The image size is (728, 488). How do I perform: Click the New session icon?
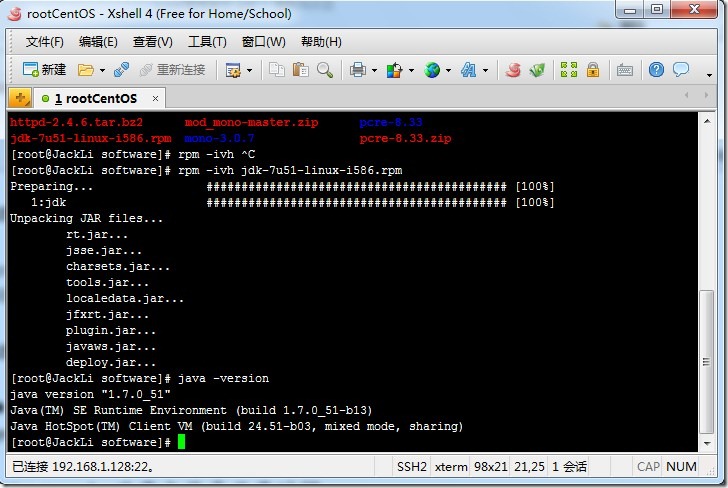click(44, 70)
